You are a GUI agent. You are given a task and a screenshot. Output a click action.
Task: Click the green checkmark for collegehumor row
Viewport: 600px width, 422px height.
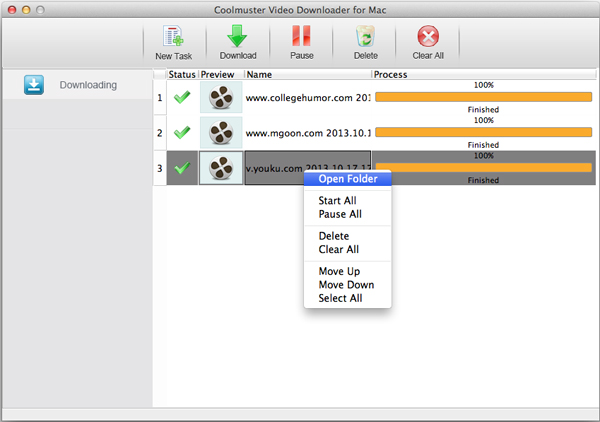click(x=182, y=97)
